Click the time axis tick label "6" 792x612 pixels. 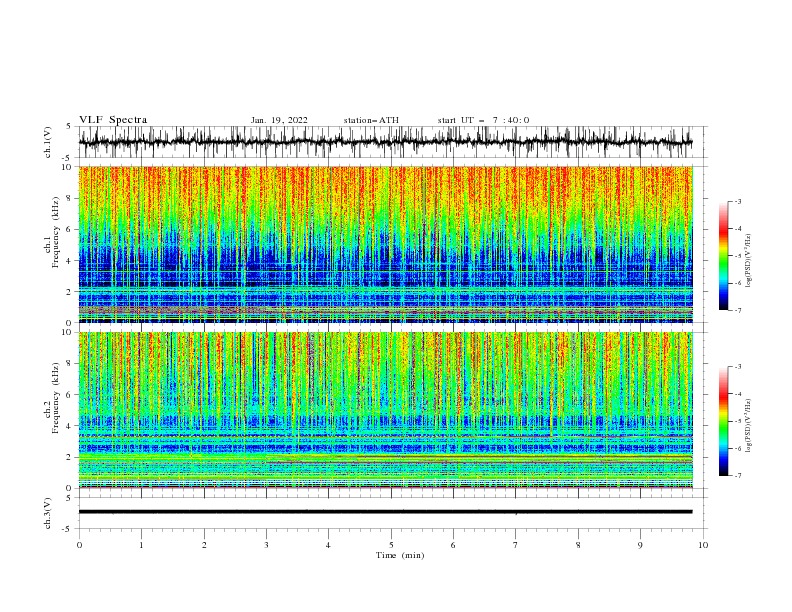453,545
